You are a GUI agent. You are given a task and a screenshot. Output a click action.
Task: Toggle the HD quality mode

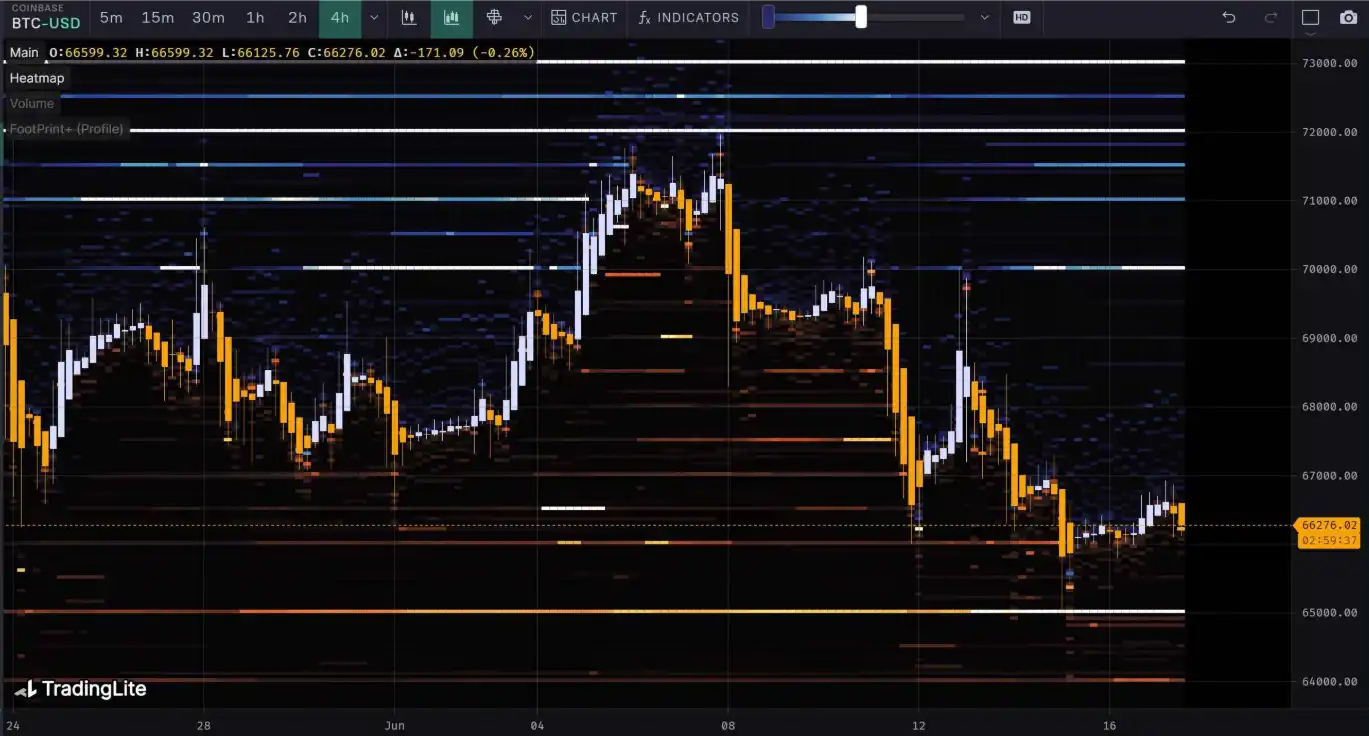[x=1021, y=18]
